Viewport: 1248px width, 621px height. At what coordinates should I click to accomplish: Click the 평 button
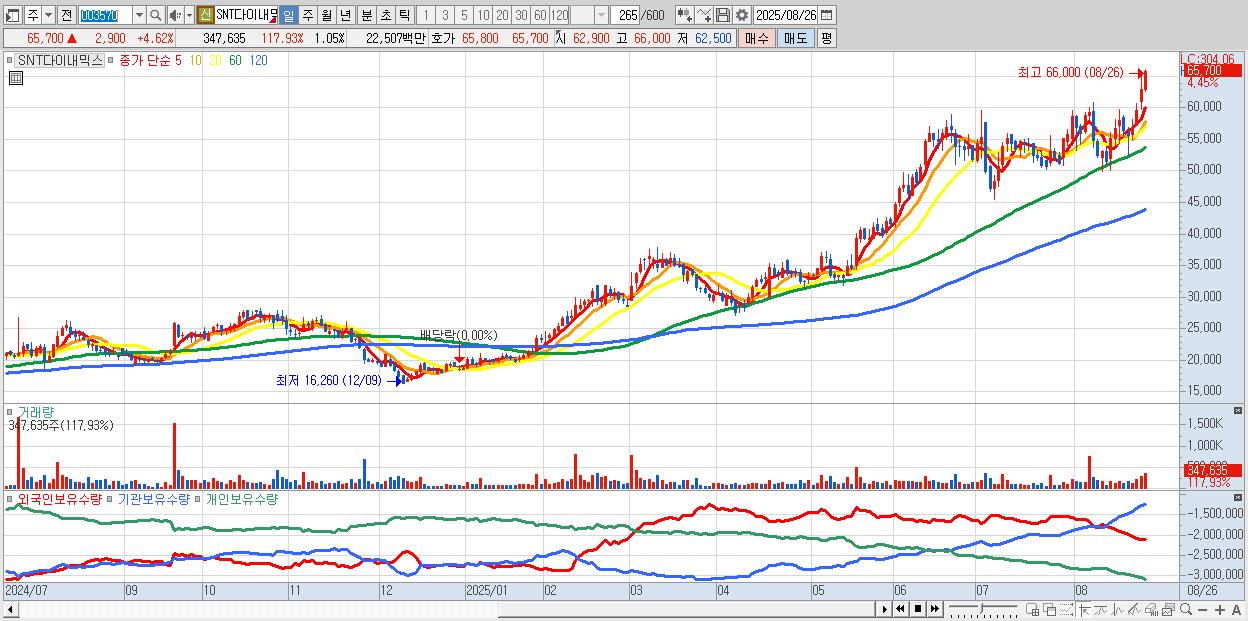click(826, 38)
